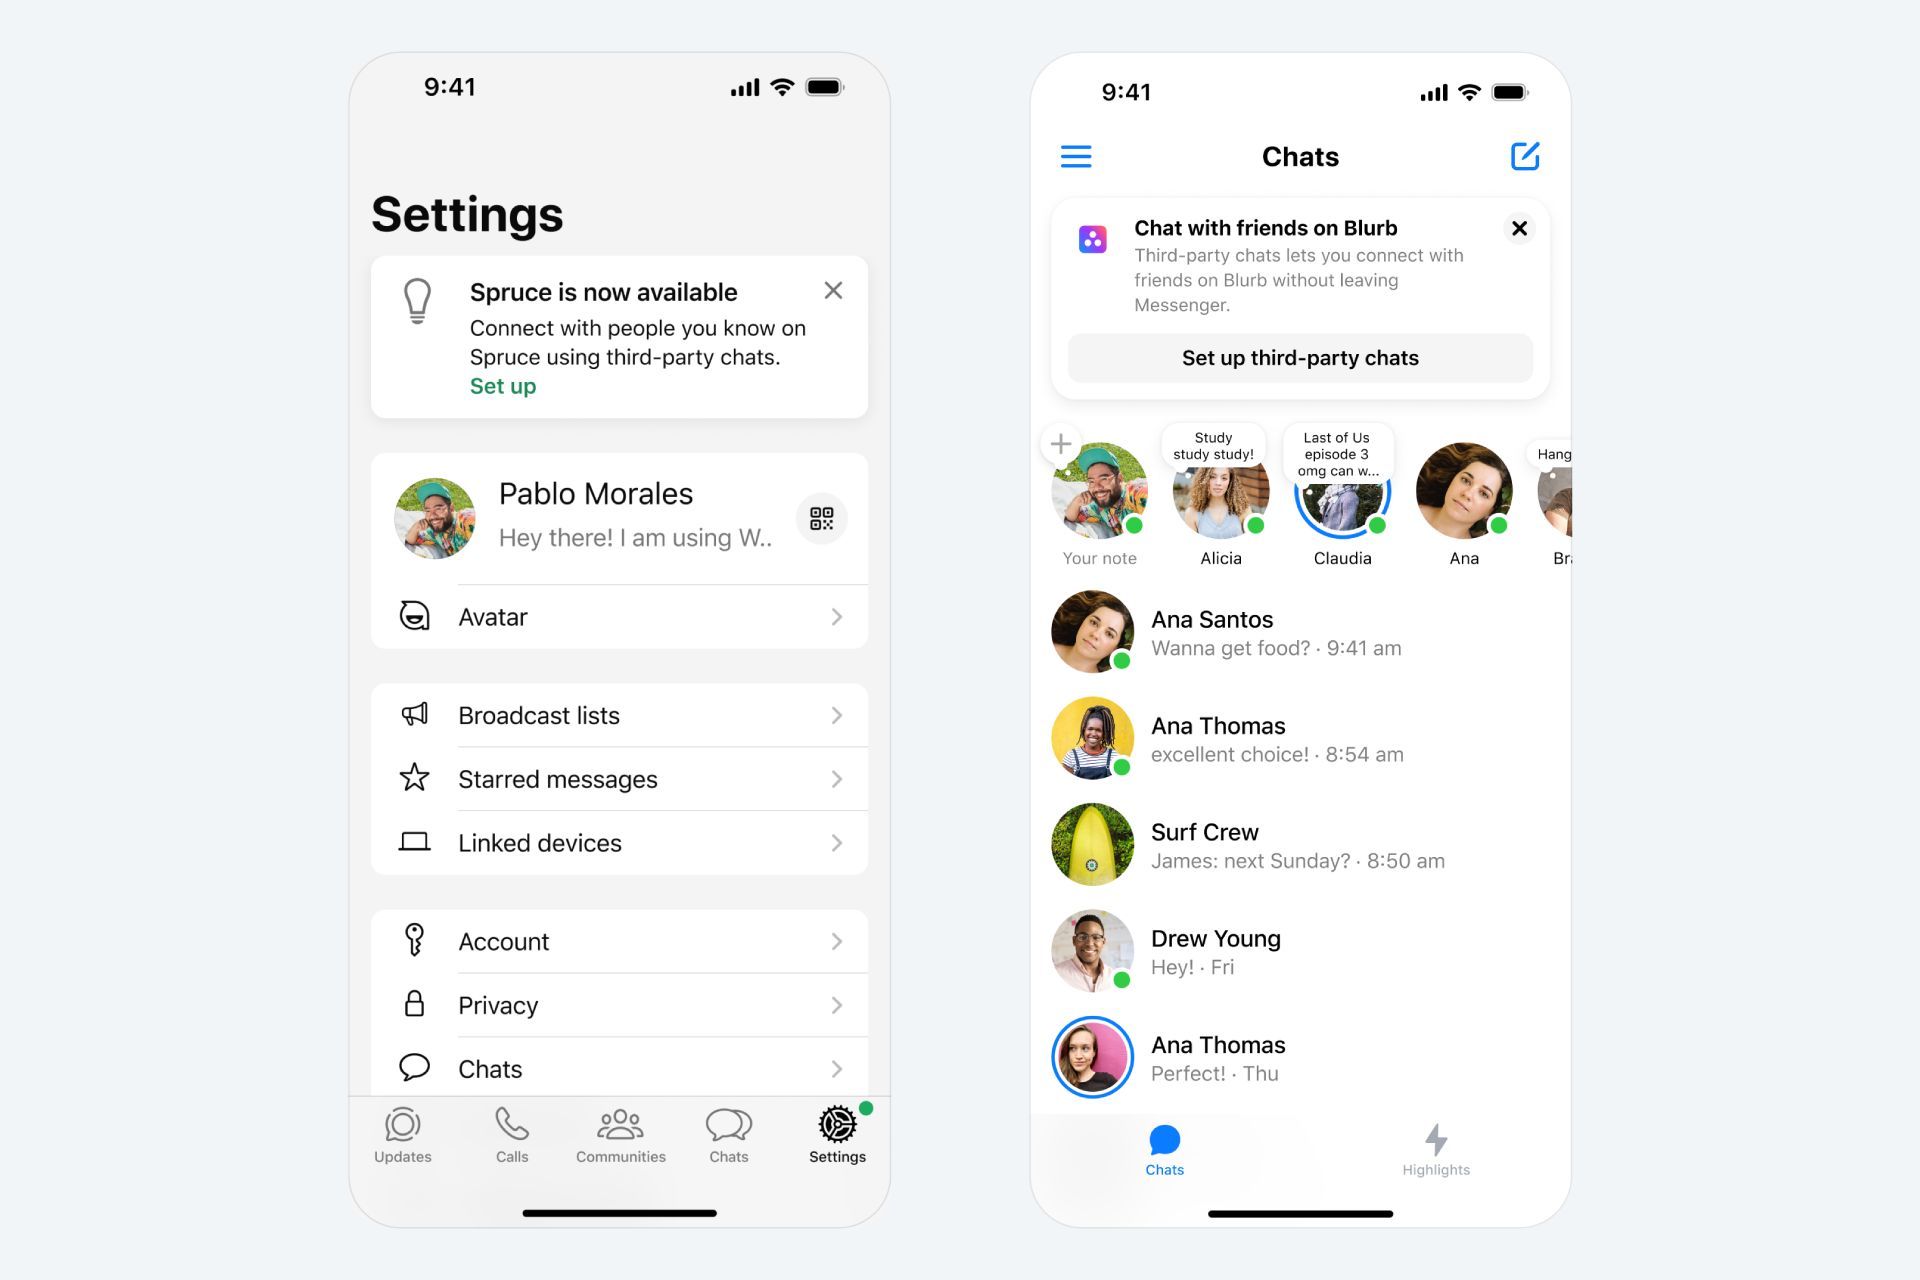
Task: Dismiss Chat with Blurb banner
Action: pos(1520,229)
